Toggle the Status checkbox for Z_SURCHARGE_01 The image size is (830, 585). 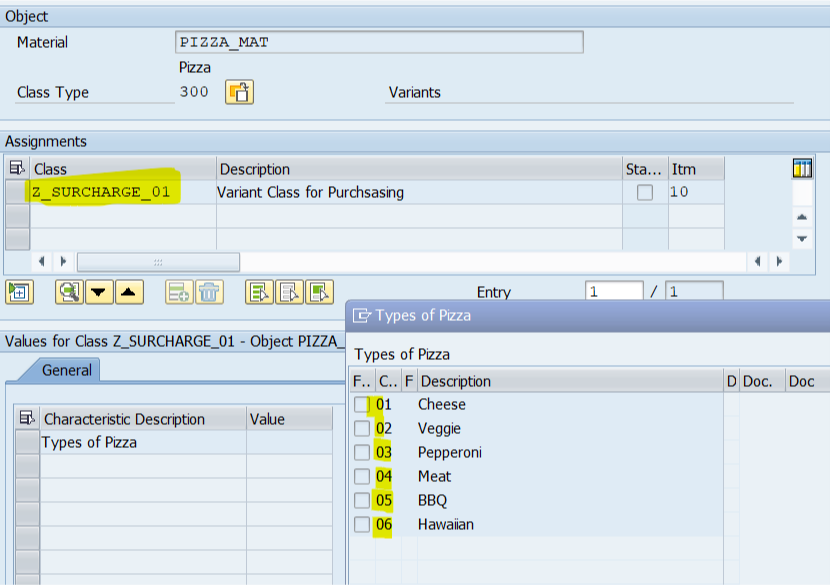point(645,192)
